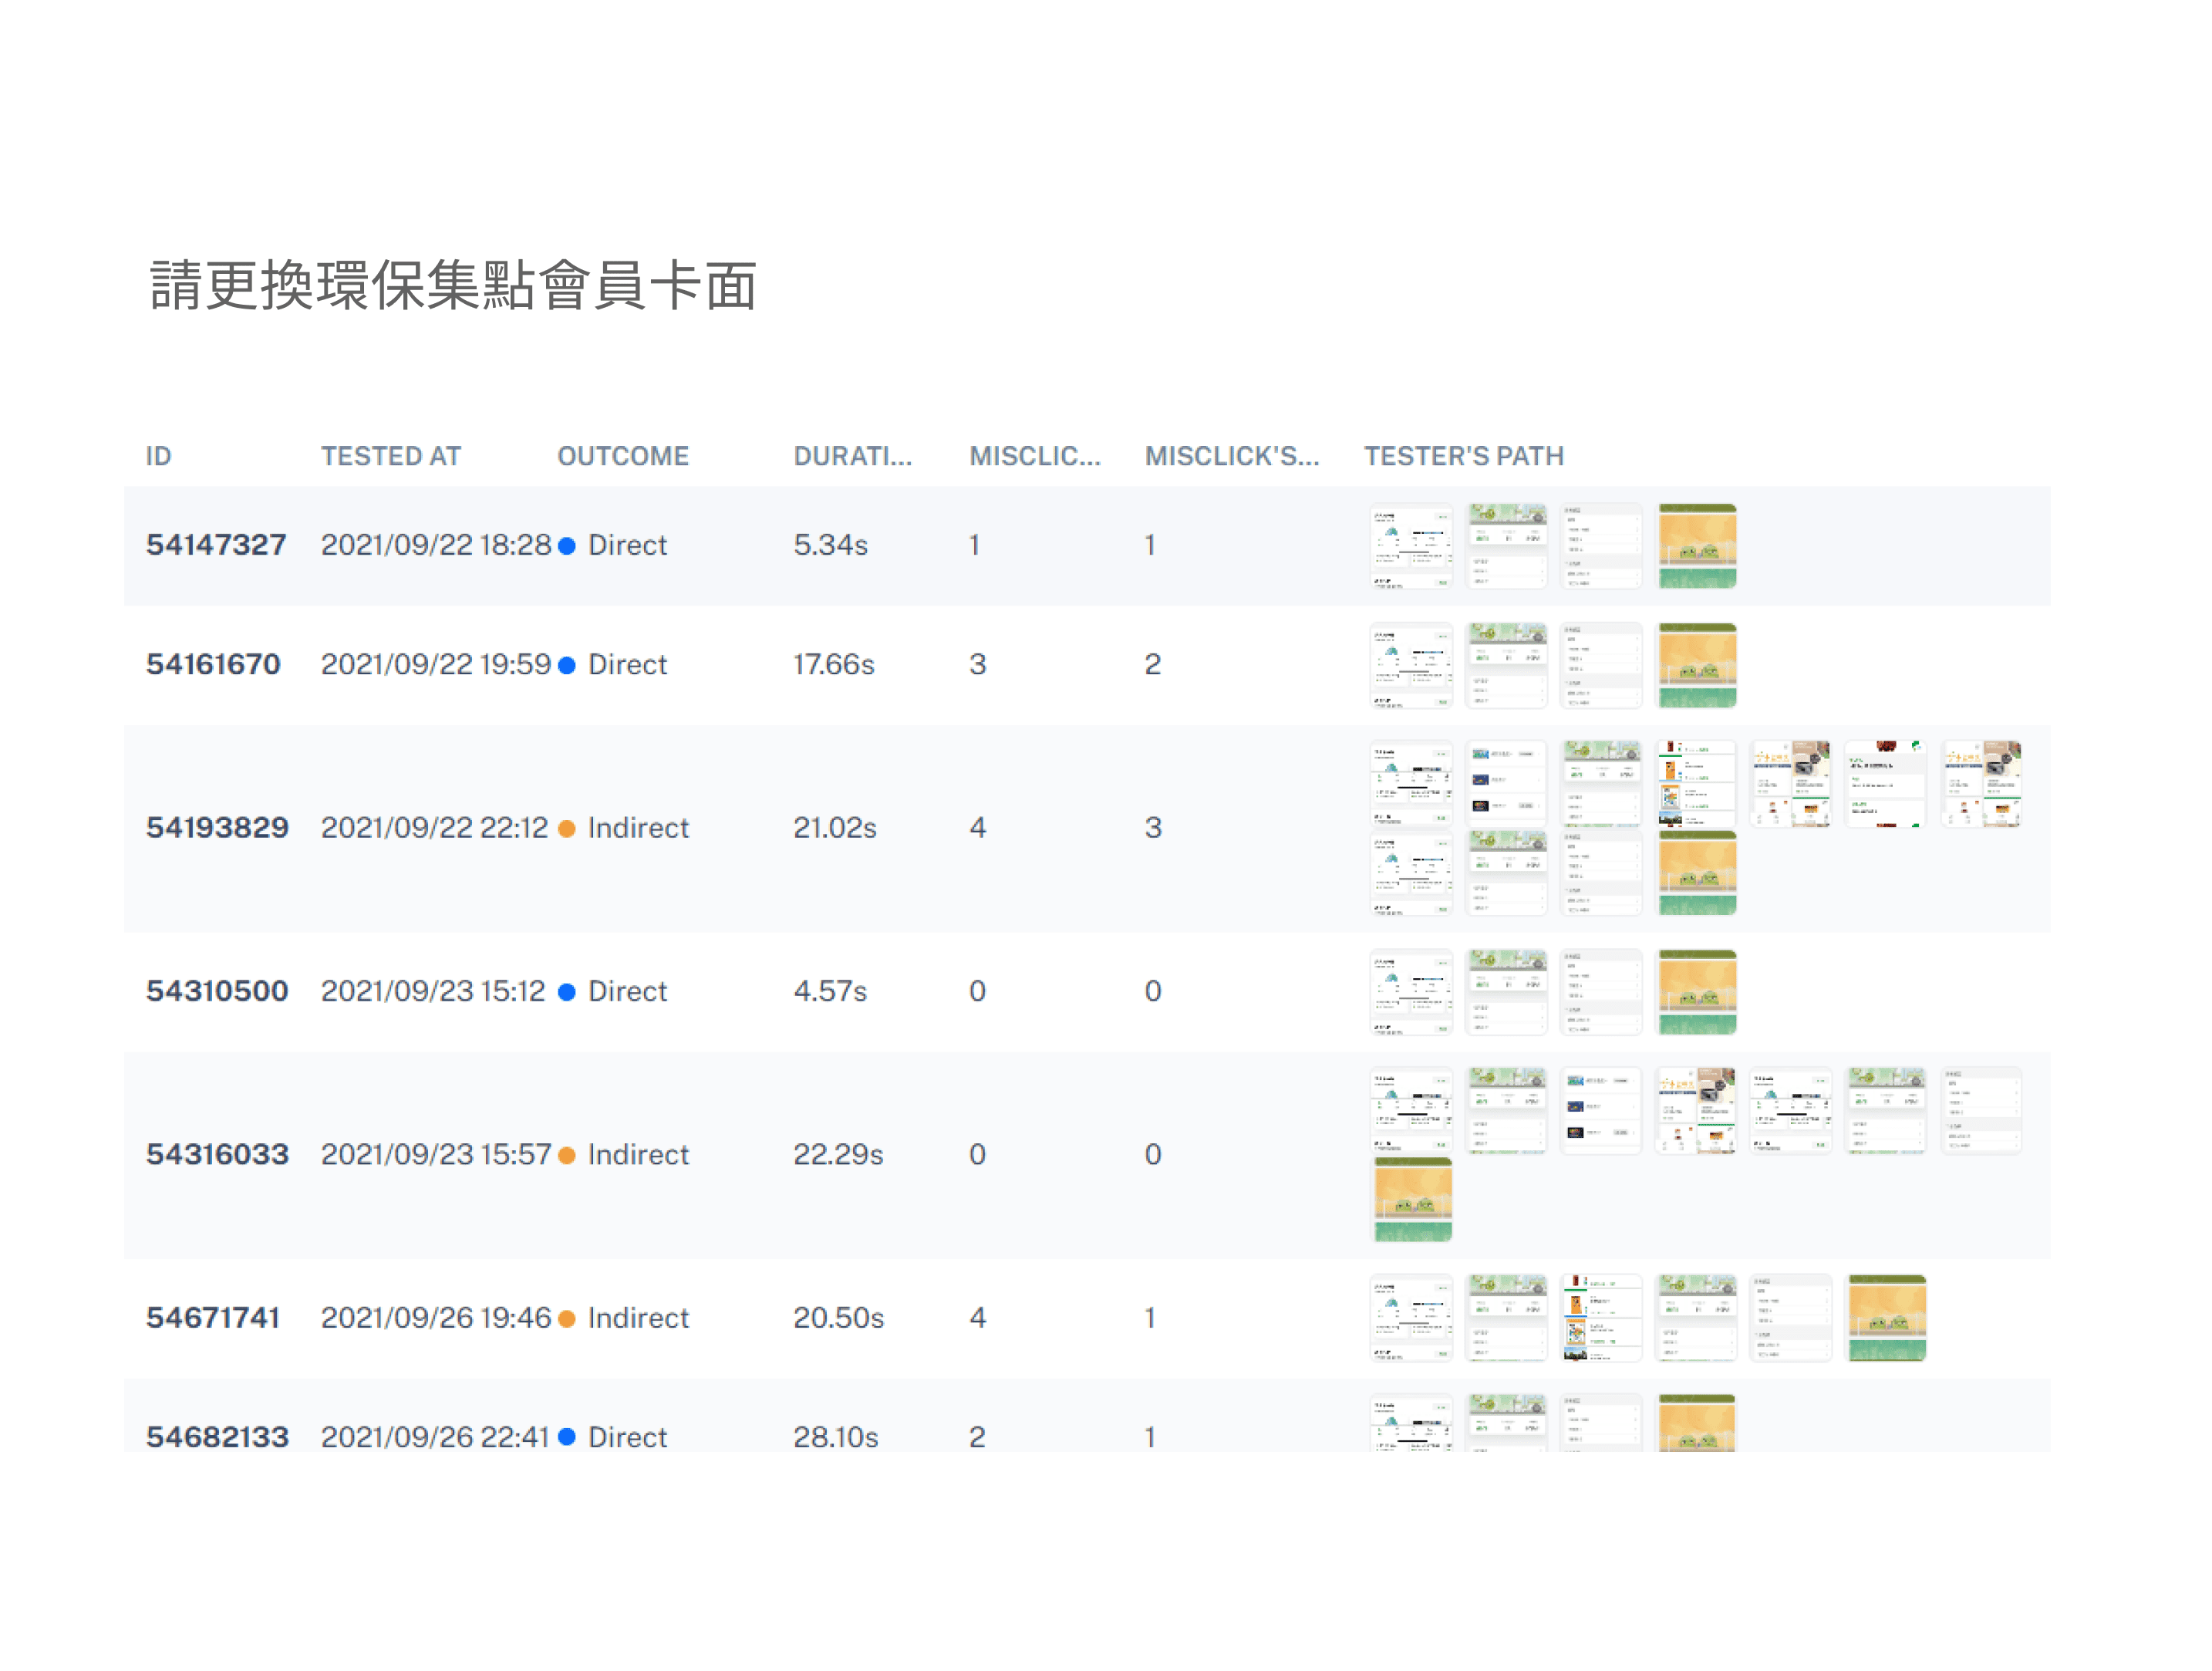
Task: Click the TESTER'S PATH column header
Action: (x=1463, y=456)
